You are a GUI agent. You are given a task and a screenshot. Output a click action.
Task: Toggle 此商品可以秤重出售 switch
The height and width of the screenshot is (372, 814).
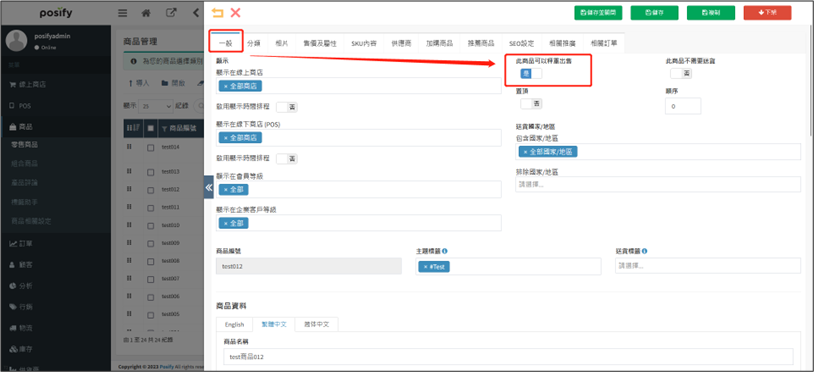[531, 74]
